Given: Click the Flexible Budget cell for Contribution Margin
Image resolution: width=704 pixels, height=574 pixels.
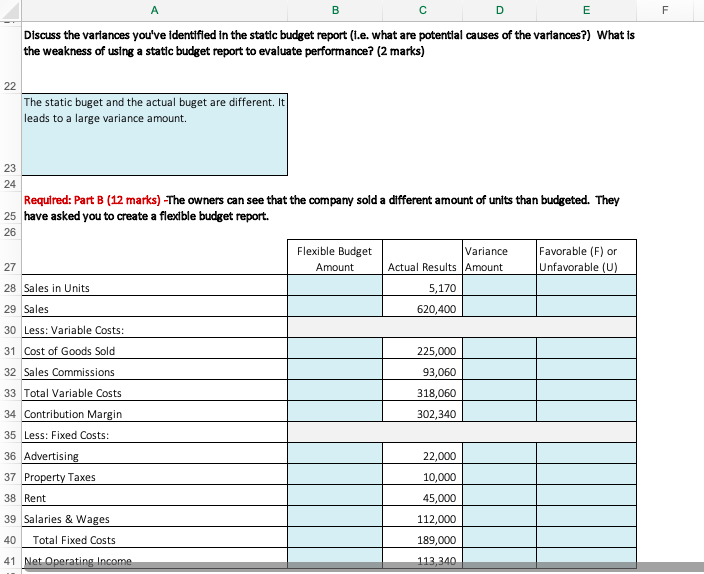Looking at the screenshot, I should coord(335,411).
